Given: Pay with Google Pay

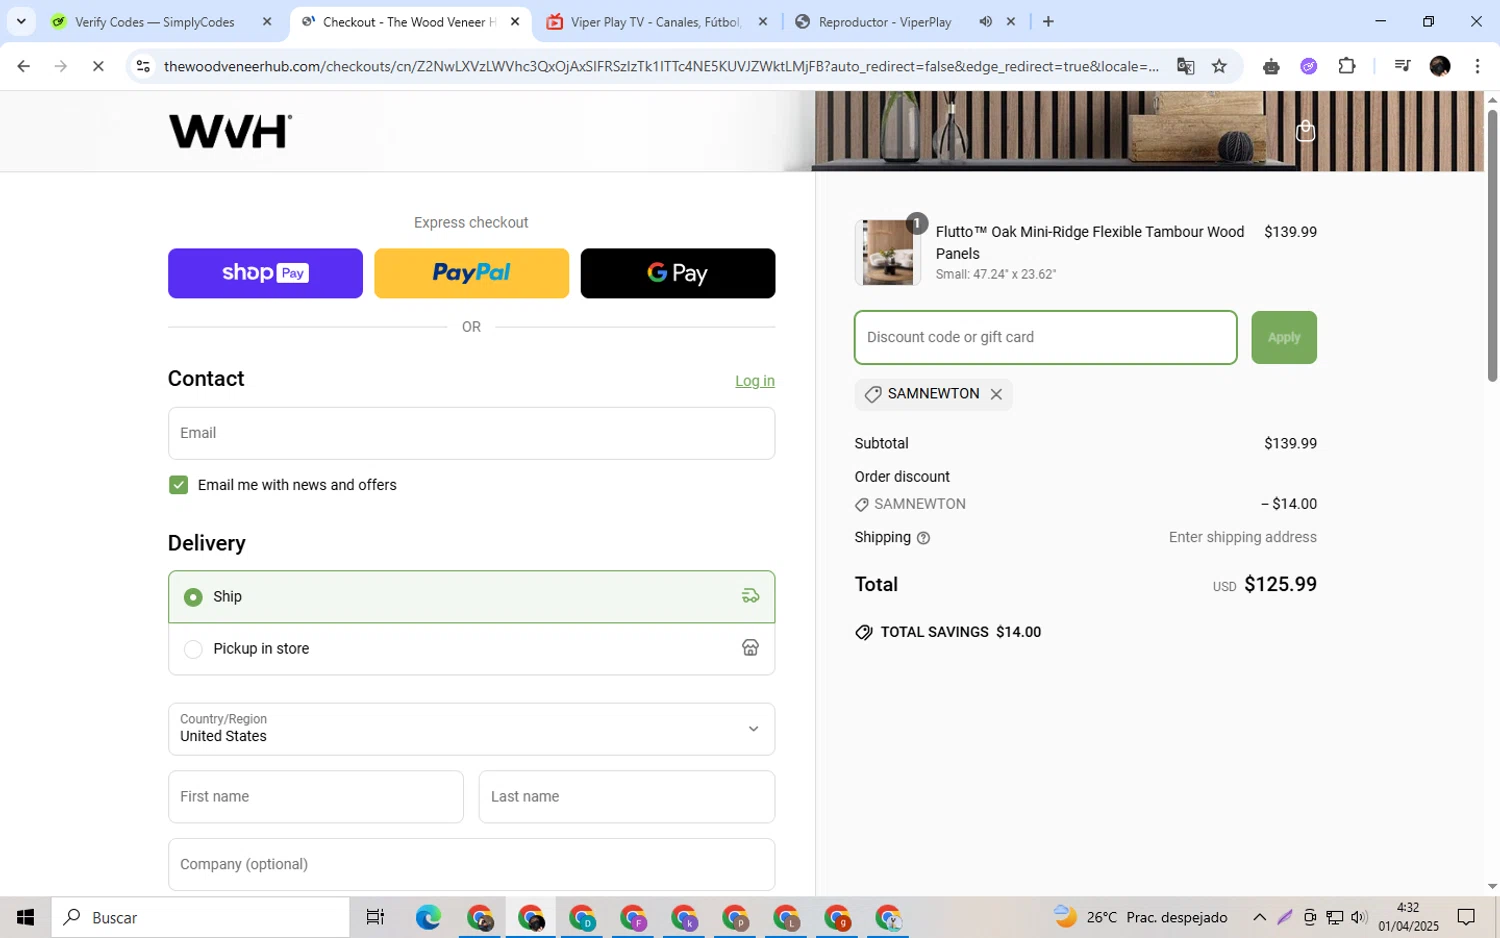Looking at the screenshot, I should (x=677, y=273).
